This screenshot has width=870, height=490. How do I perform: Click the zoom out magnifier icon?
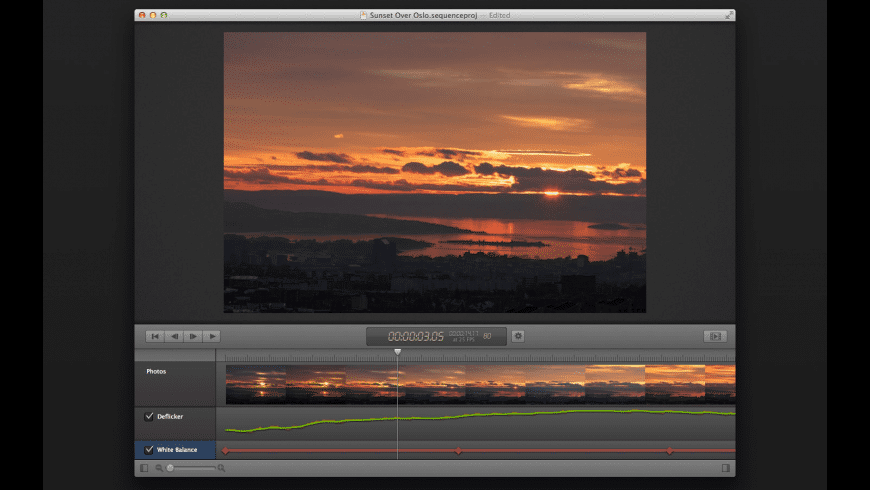tap(159, 468)
